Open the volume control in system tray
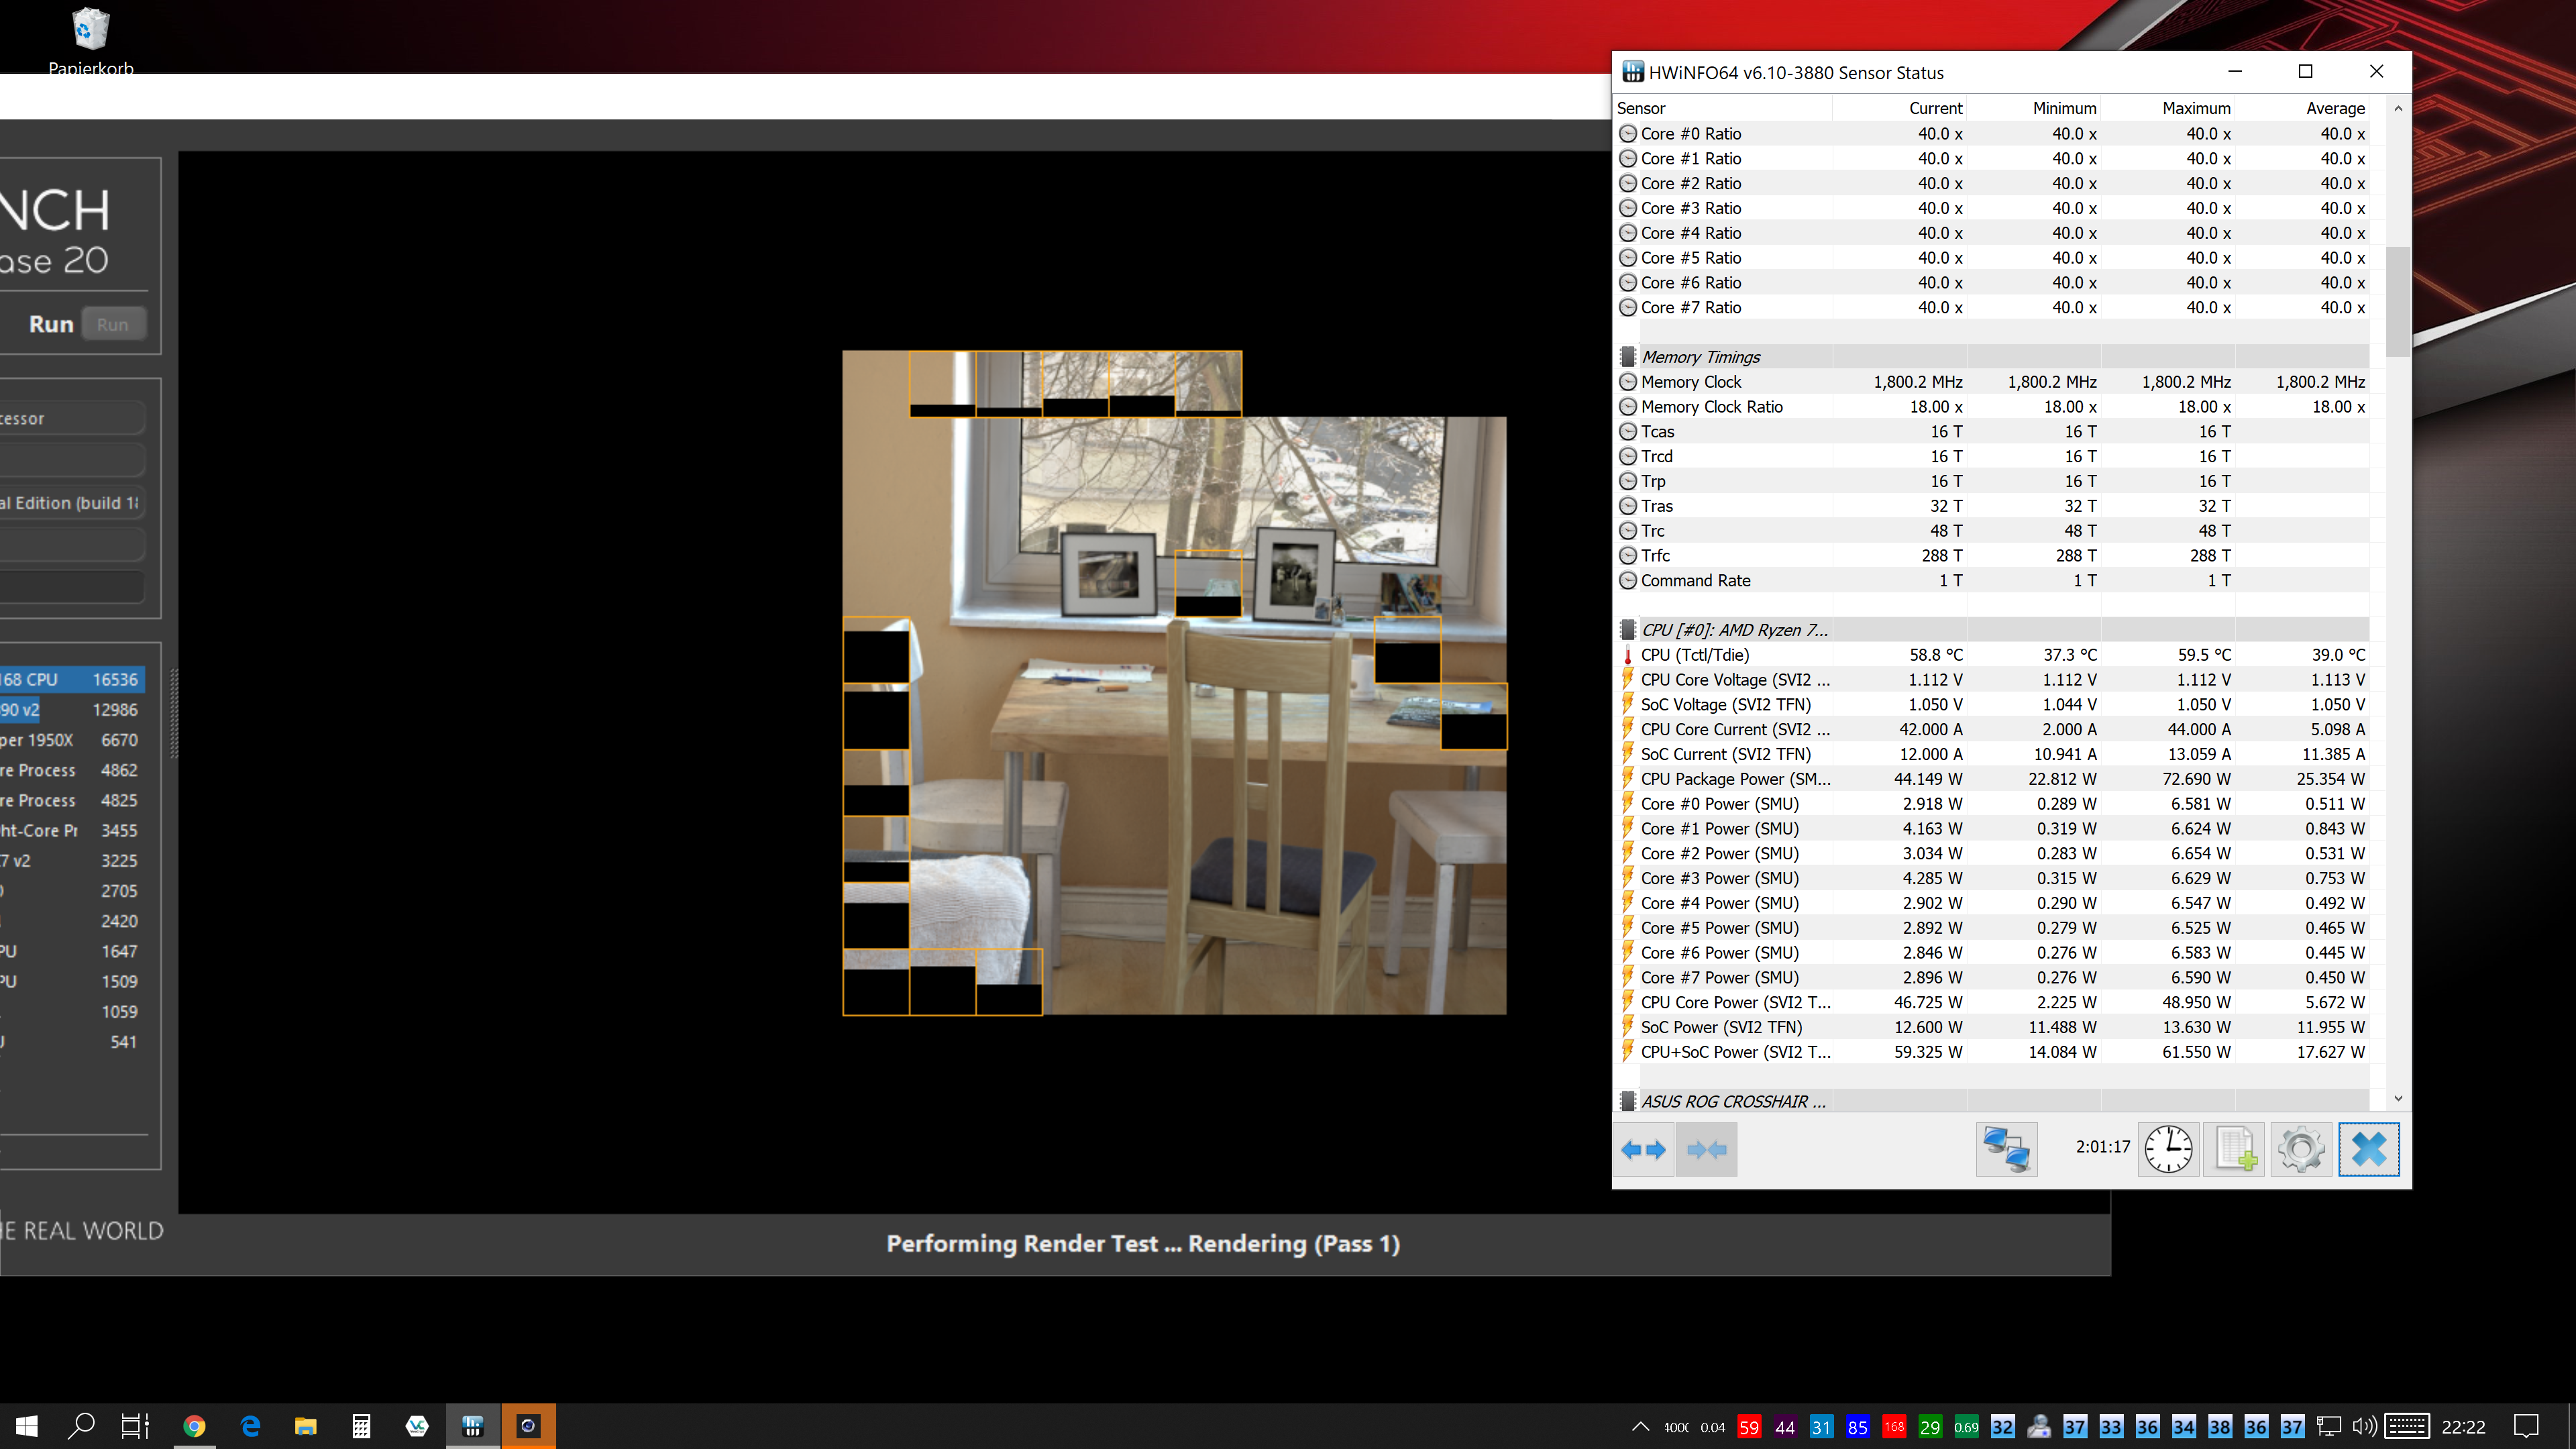This screenshot has height=1449, width=2576. pyautogui.click(x=2364, y=1427)
